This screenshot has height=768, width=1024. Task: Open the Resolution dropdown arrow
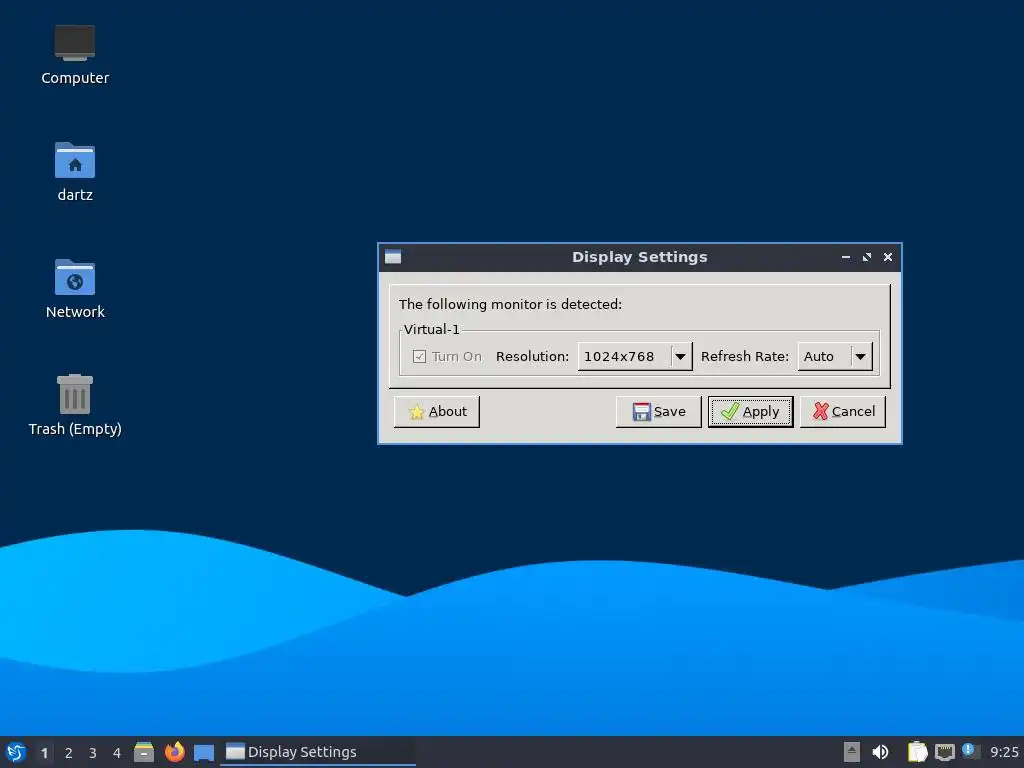coord(680,357)
